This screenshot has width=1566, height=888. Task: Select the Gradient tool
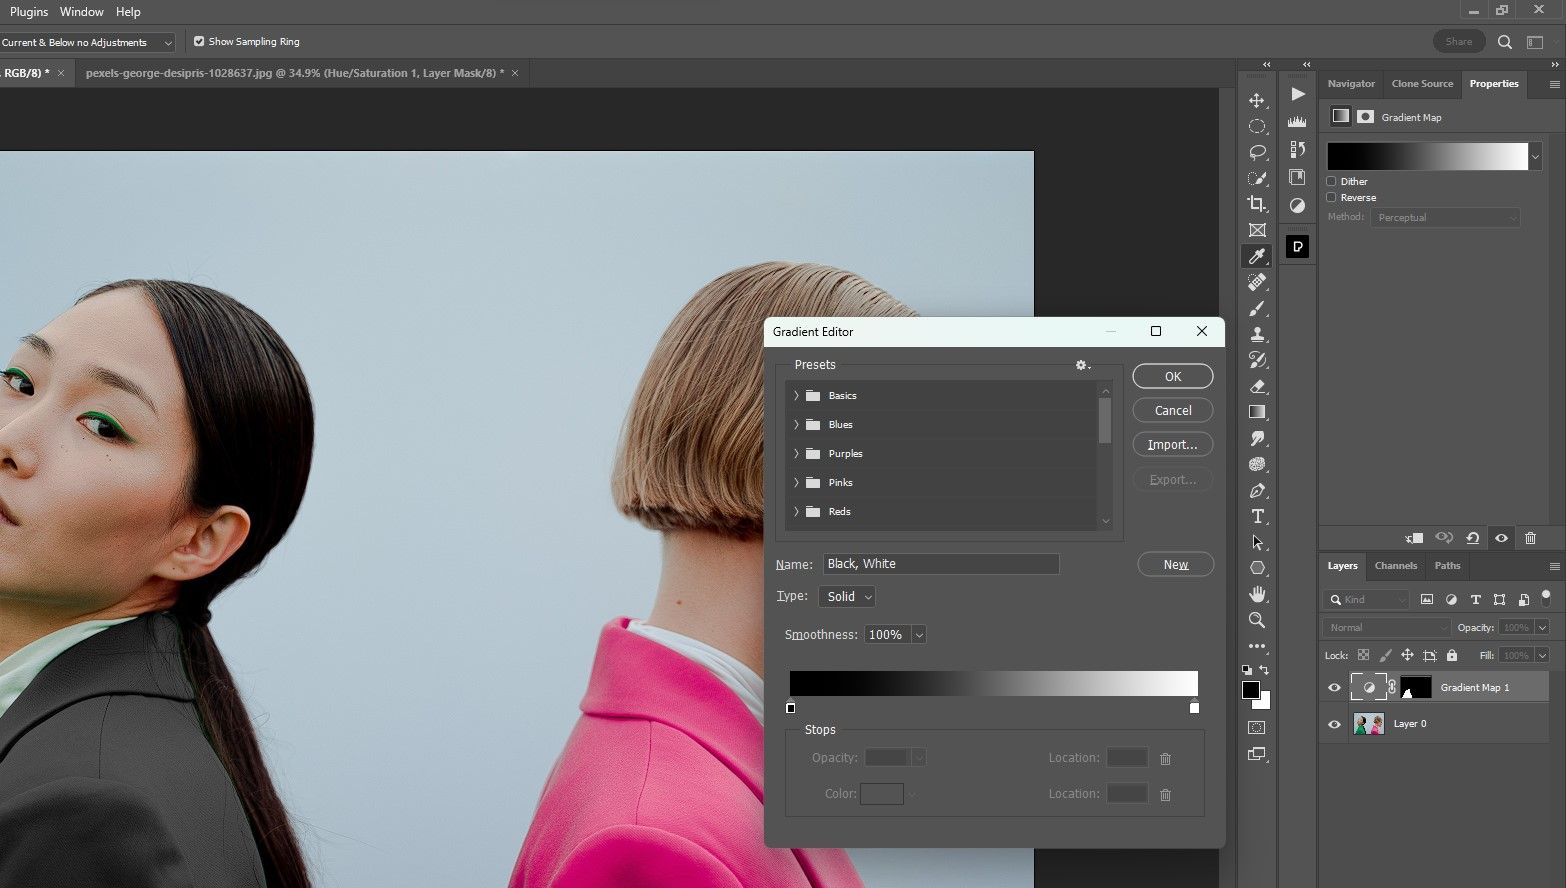tap(1257, 412)
